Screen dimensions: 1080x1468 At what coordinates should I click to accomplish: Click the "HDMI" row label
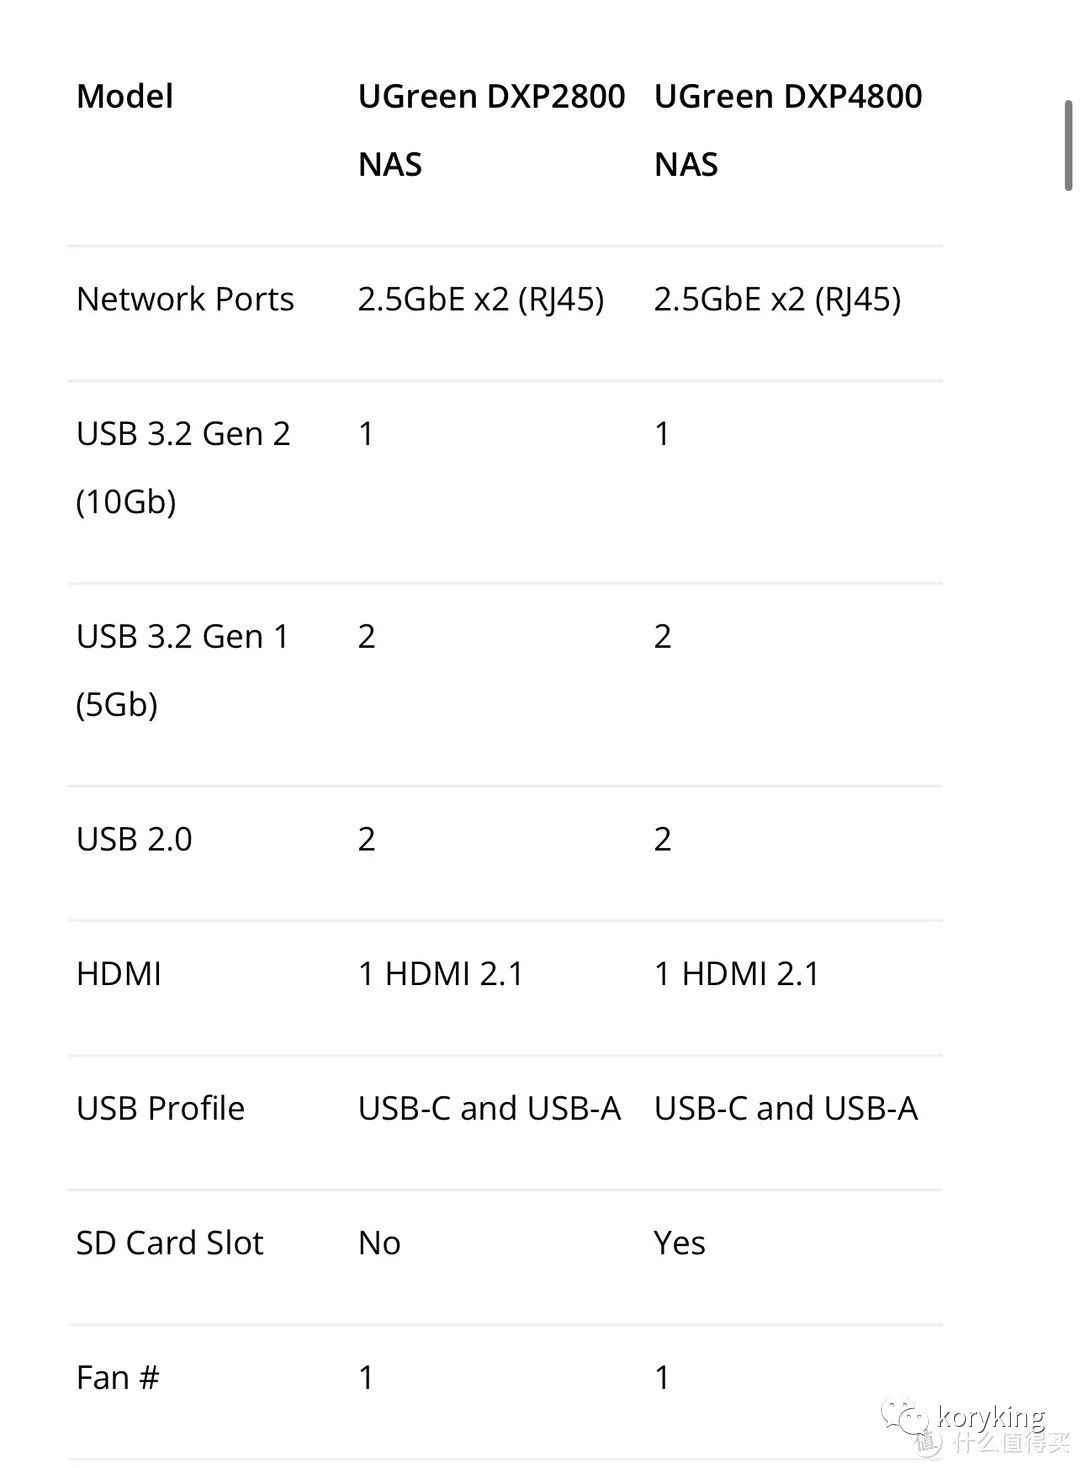tap(119, 974)
